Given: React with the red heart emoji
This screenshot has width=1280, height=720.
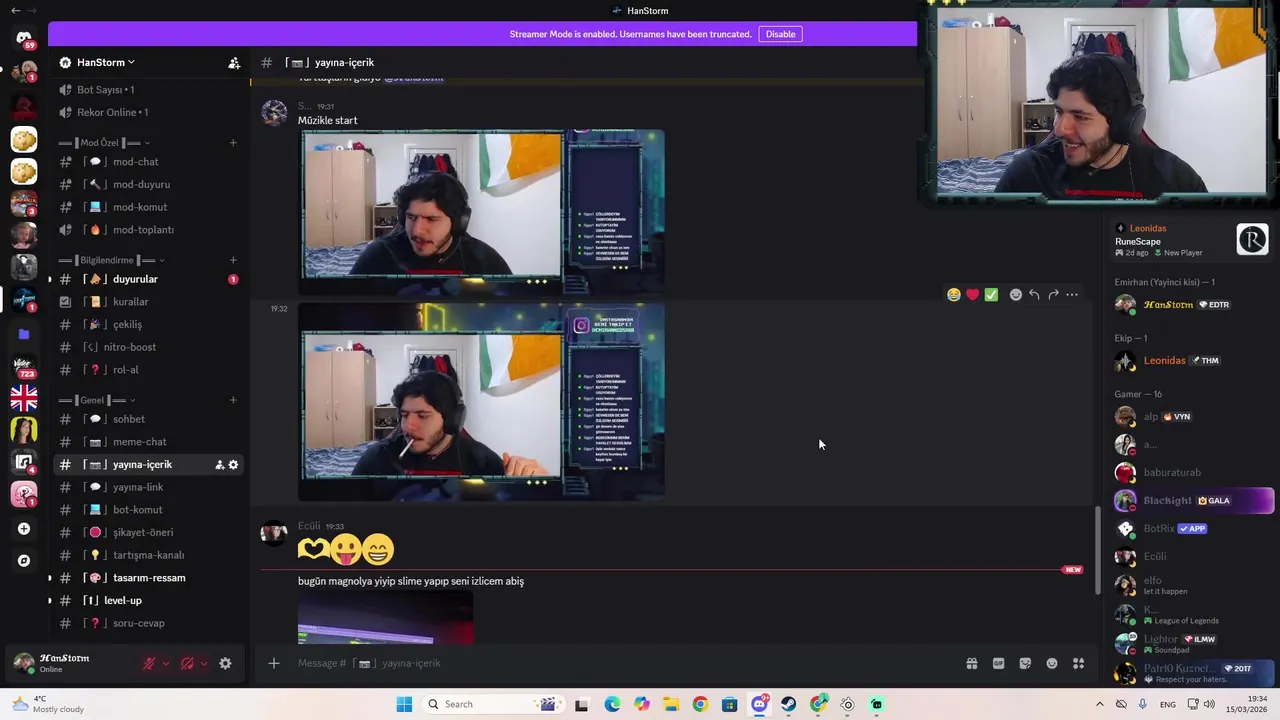Looking at the screenshot, I should point(972,295).
